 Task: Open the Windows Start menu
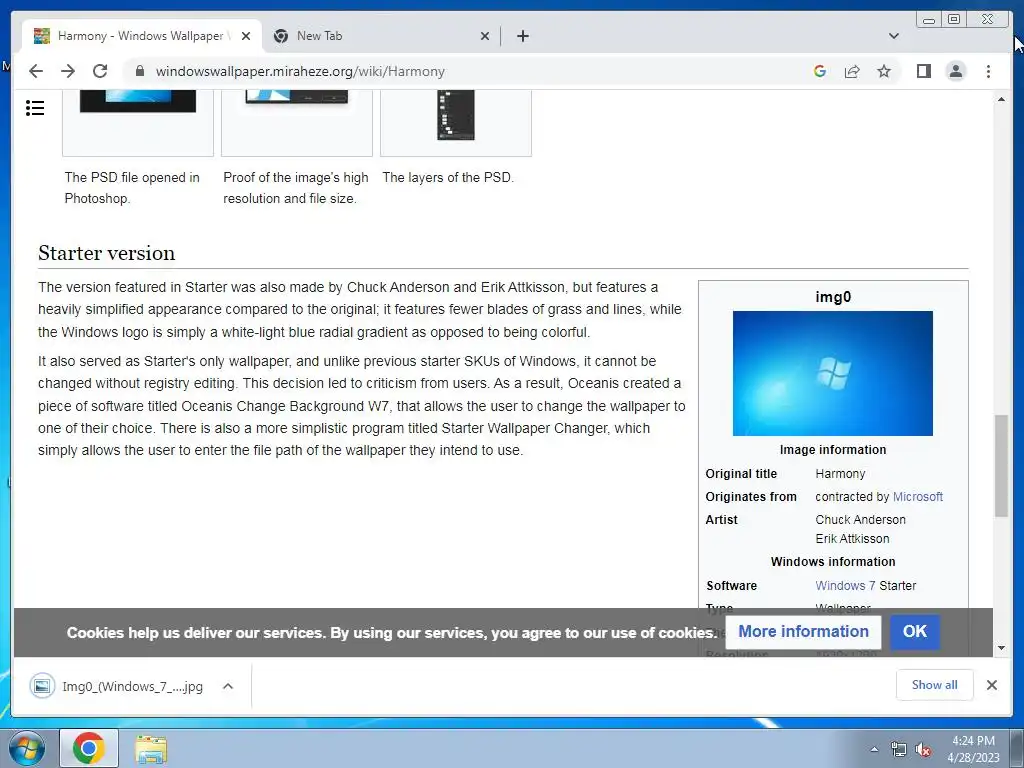pyautogui.click(x=26, y=748)
